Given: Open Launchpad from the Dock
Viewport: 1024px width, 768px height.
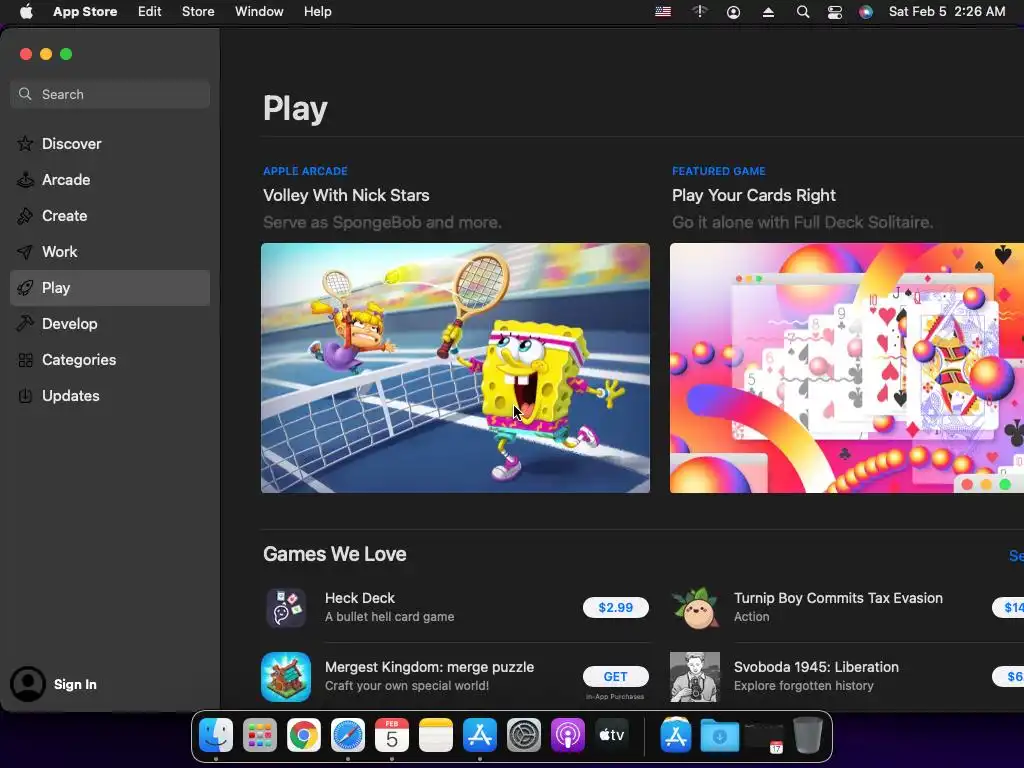Looking at the screenshot, I should pyautogui.click(x=260, y=736).
